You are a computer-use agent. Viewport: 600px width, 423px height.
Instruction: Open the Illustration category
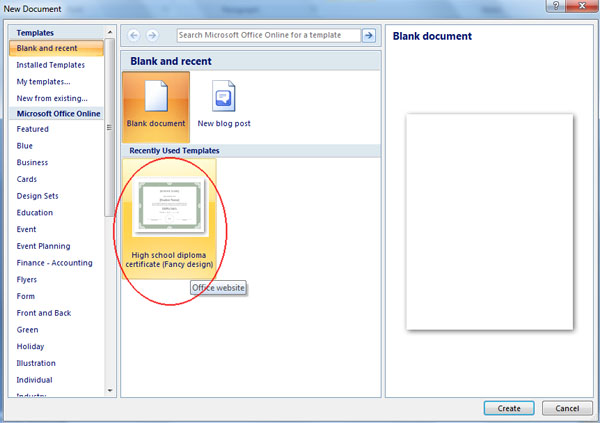pyautogui.click(x=36, y=363)
